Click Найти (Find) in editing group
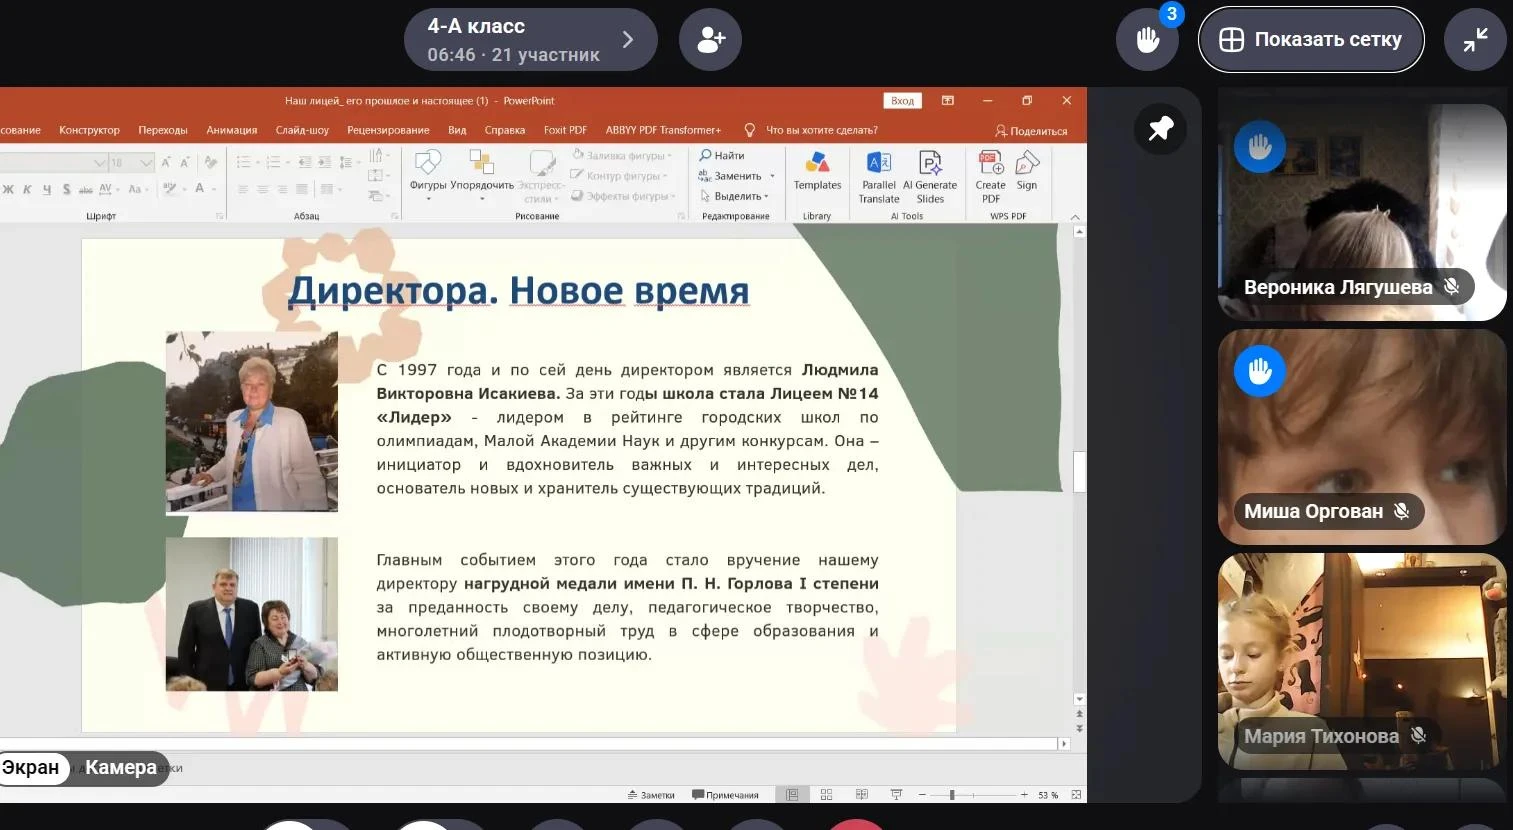1513x830 pixels. (722, 155)
